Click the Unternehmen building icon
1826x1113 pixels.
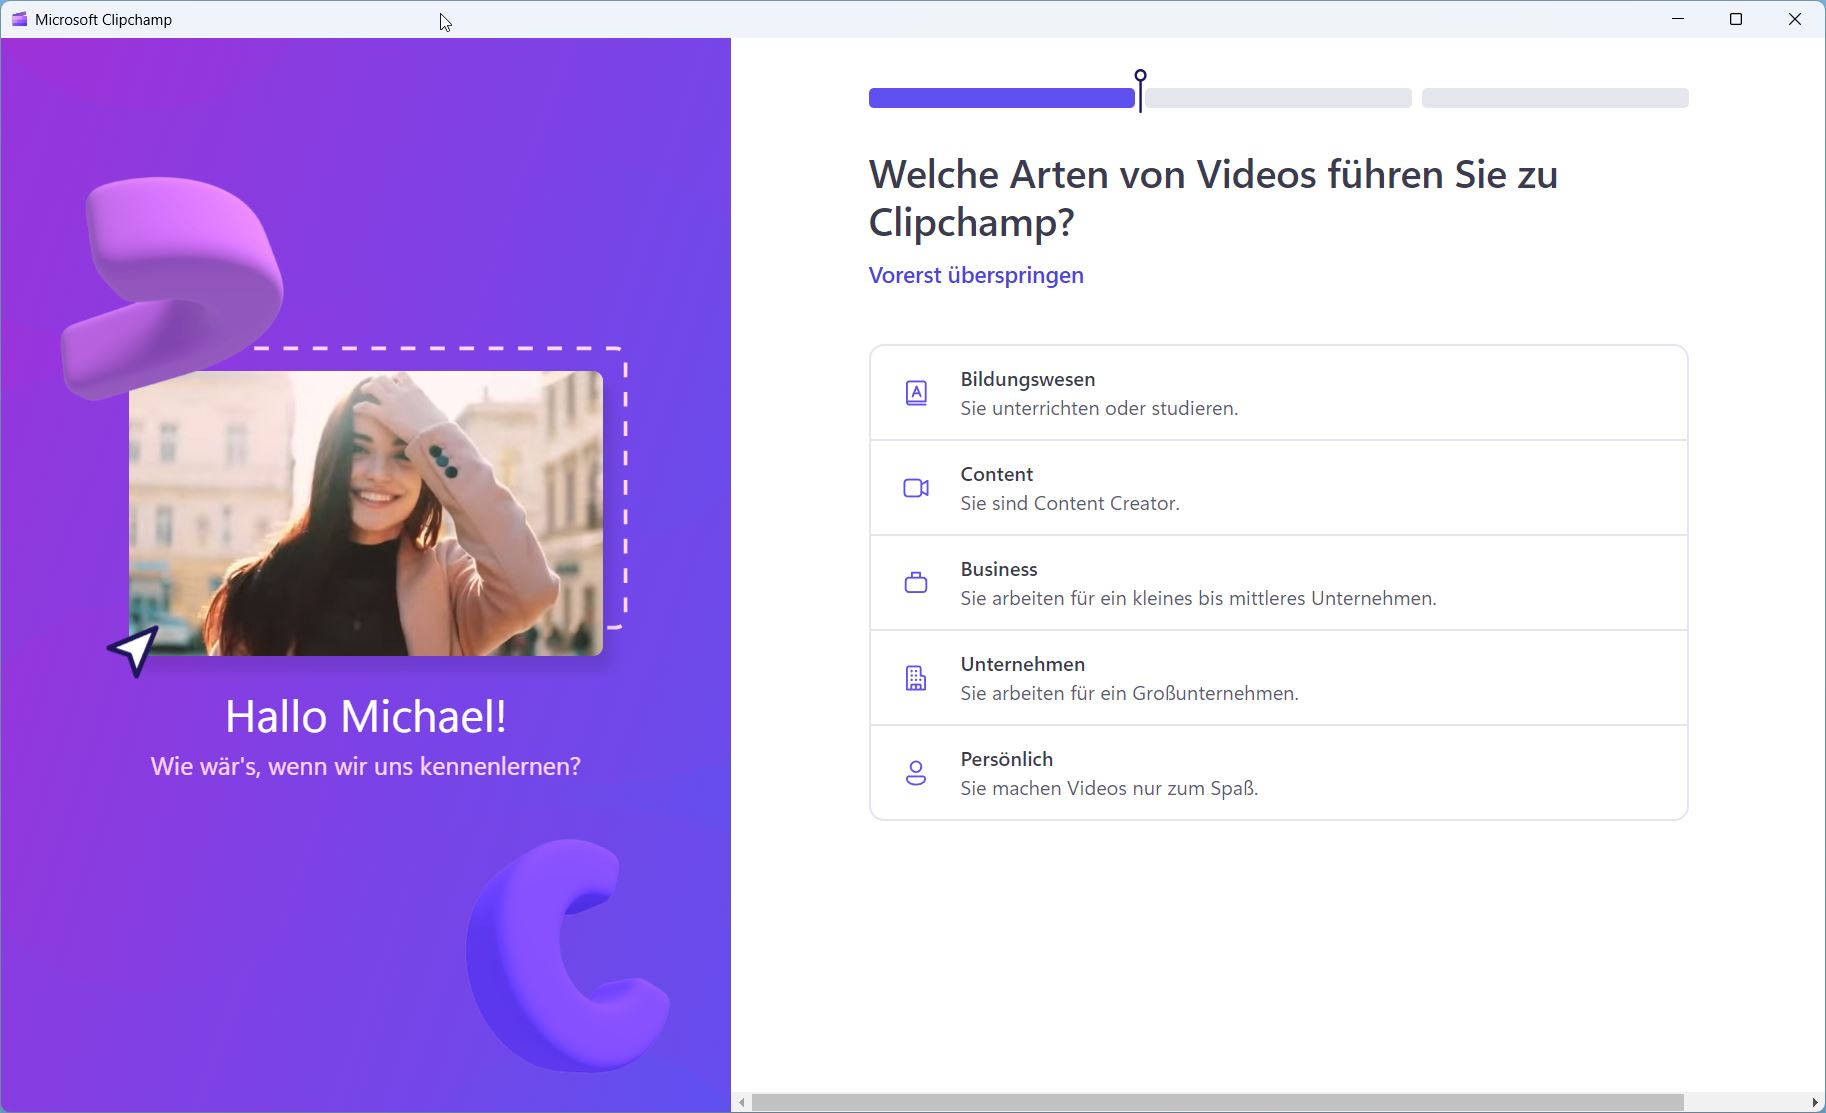(x=916, y=678)
